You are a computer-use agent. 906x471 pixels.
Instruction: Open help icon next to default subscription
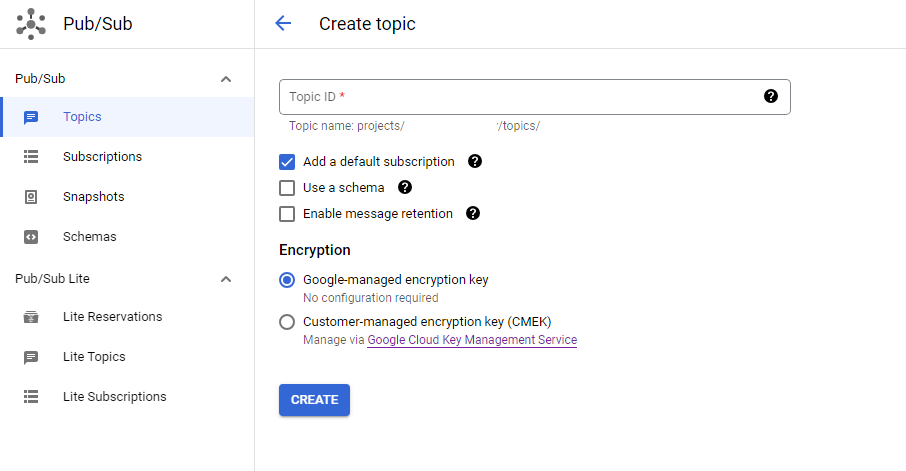coord(475,161)
